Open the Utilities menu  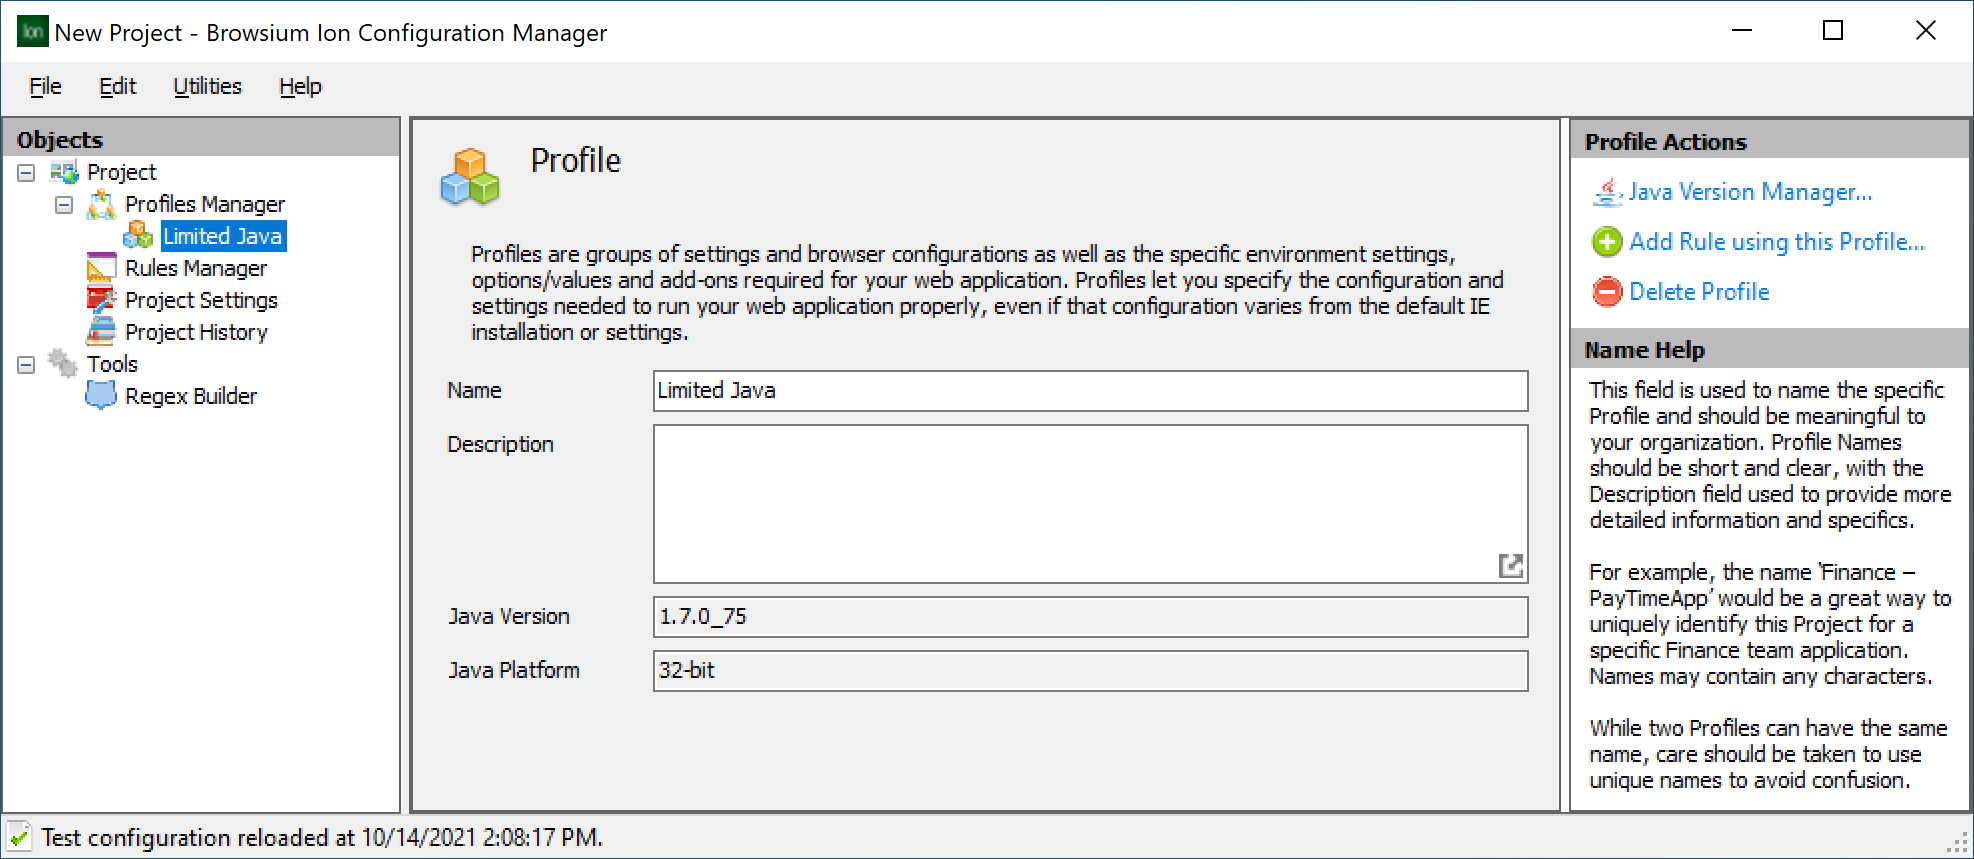207,87
